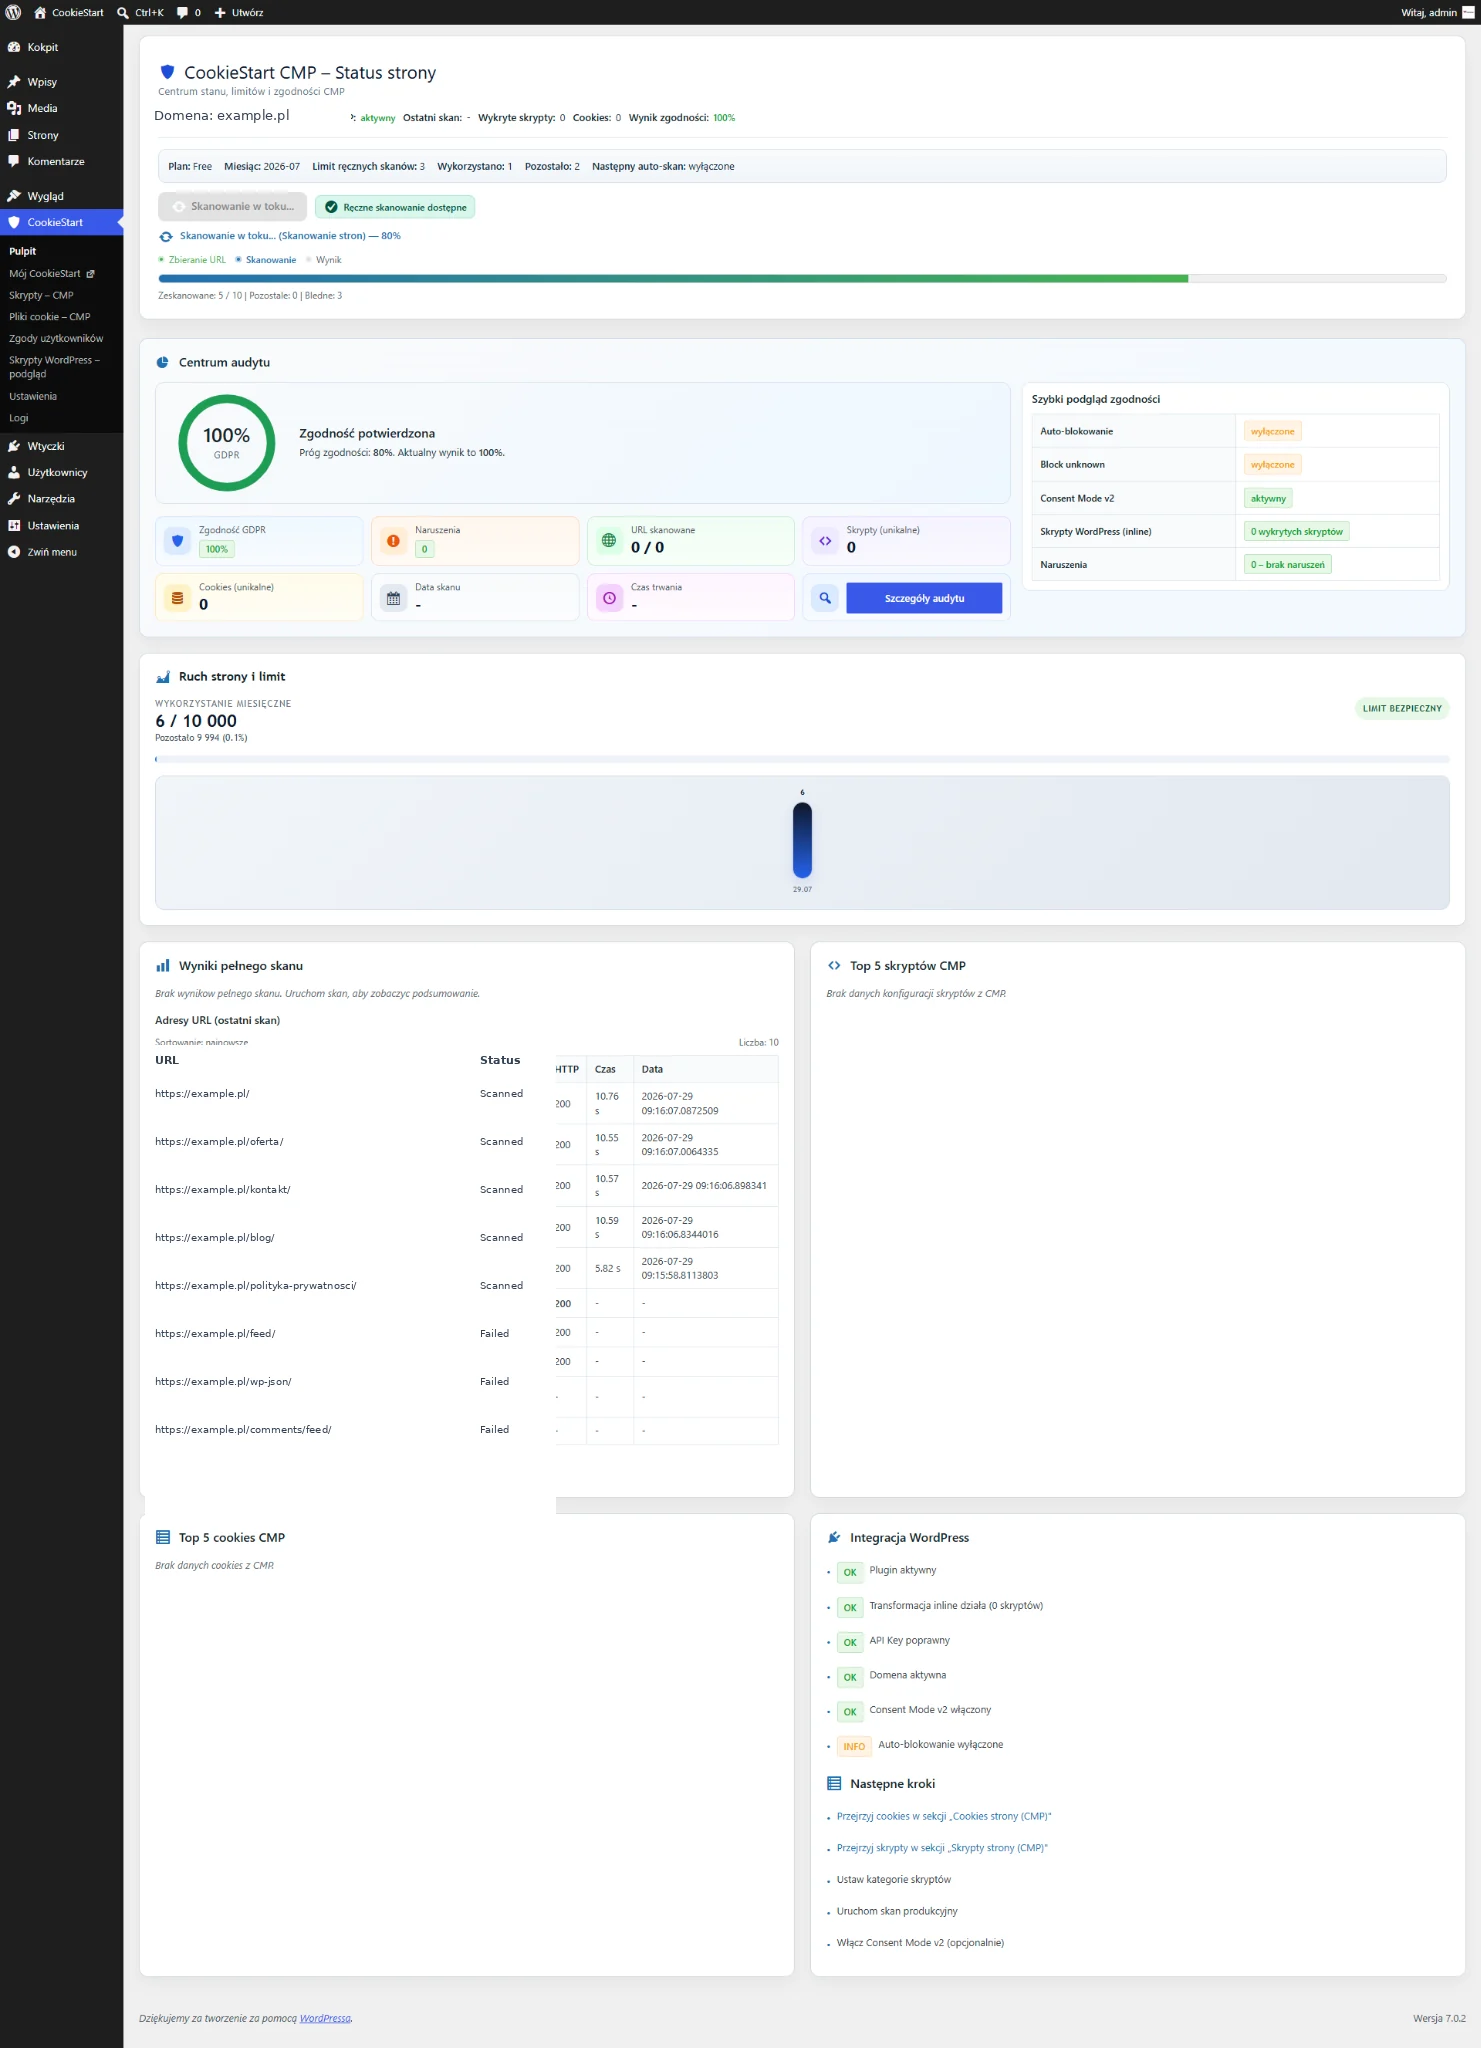Open the main WordPress Ustawienia menu below Narzędzia
Screen dimensions: 1481x2048
coord(53,526)
